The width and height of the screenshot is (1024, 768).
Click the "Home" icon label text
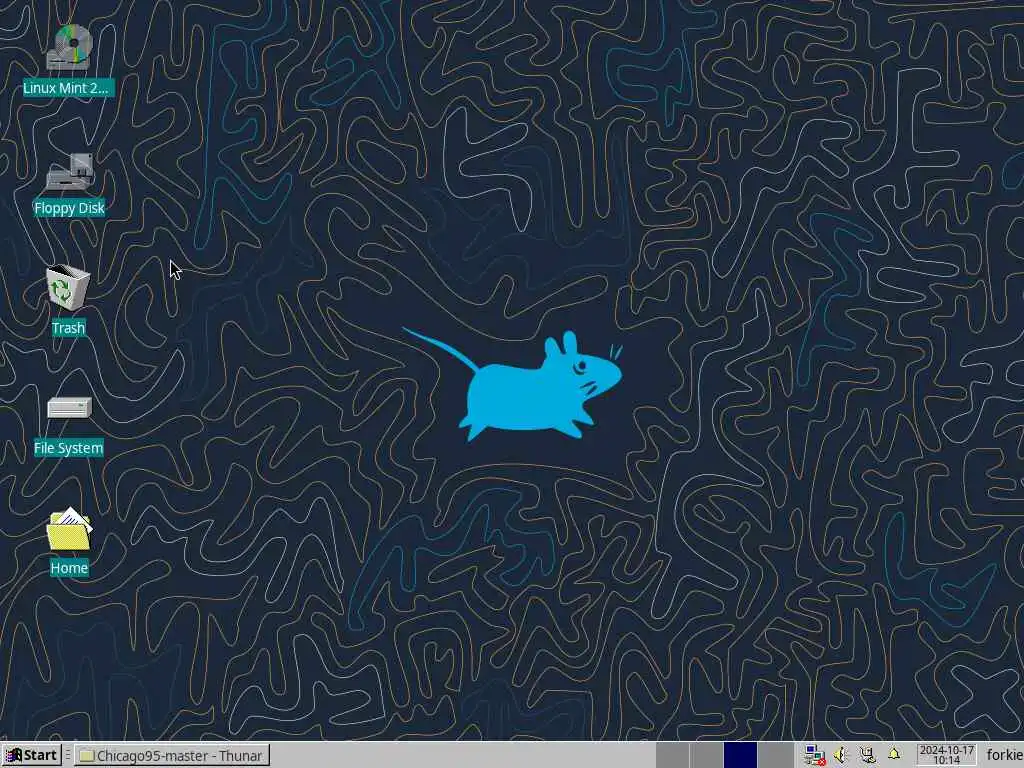69,568
